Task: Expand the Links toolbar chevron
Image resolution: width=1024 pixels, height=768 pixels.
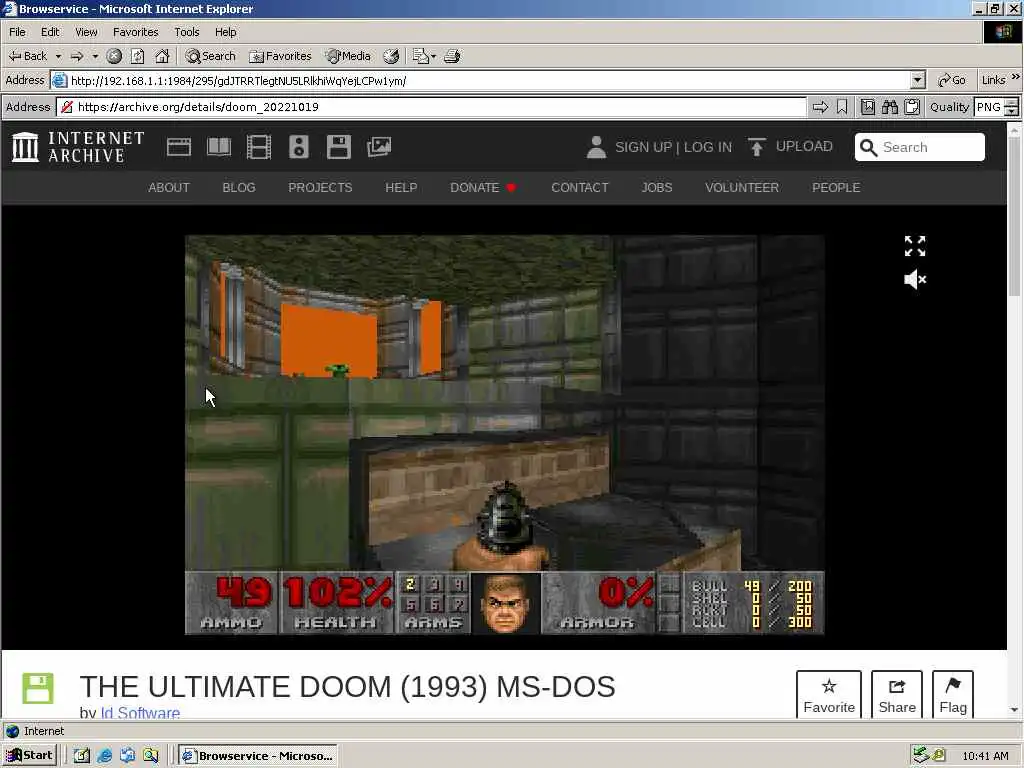Action: 1016,78
